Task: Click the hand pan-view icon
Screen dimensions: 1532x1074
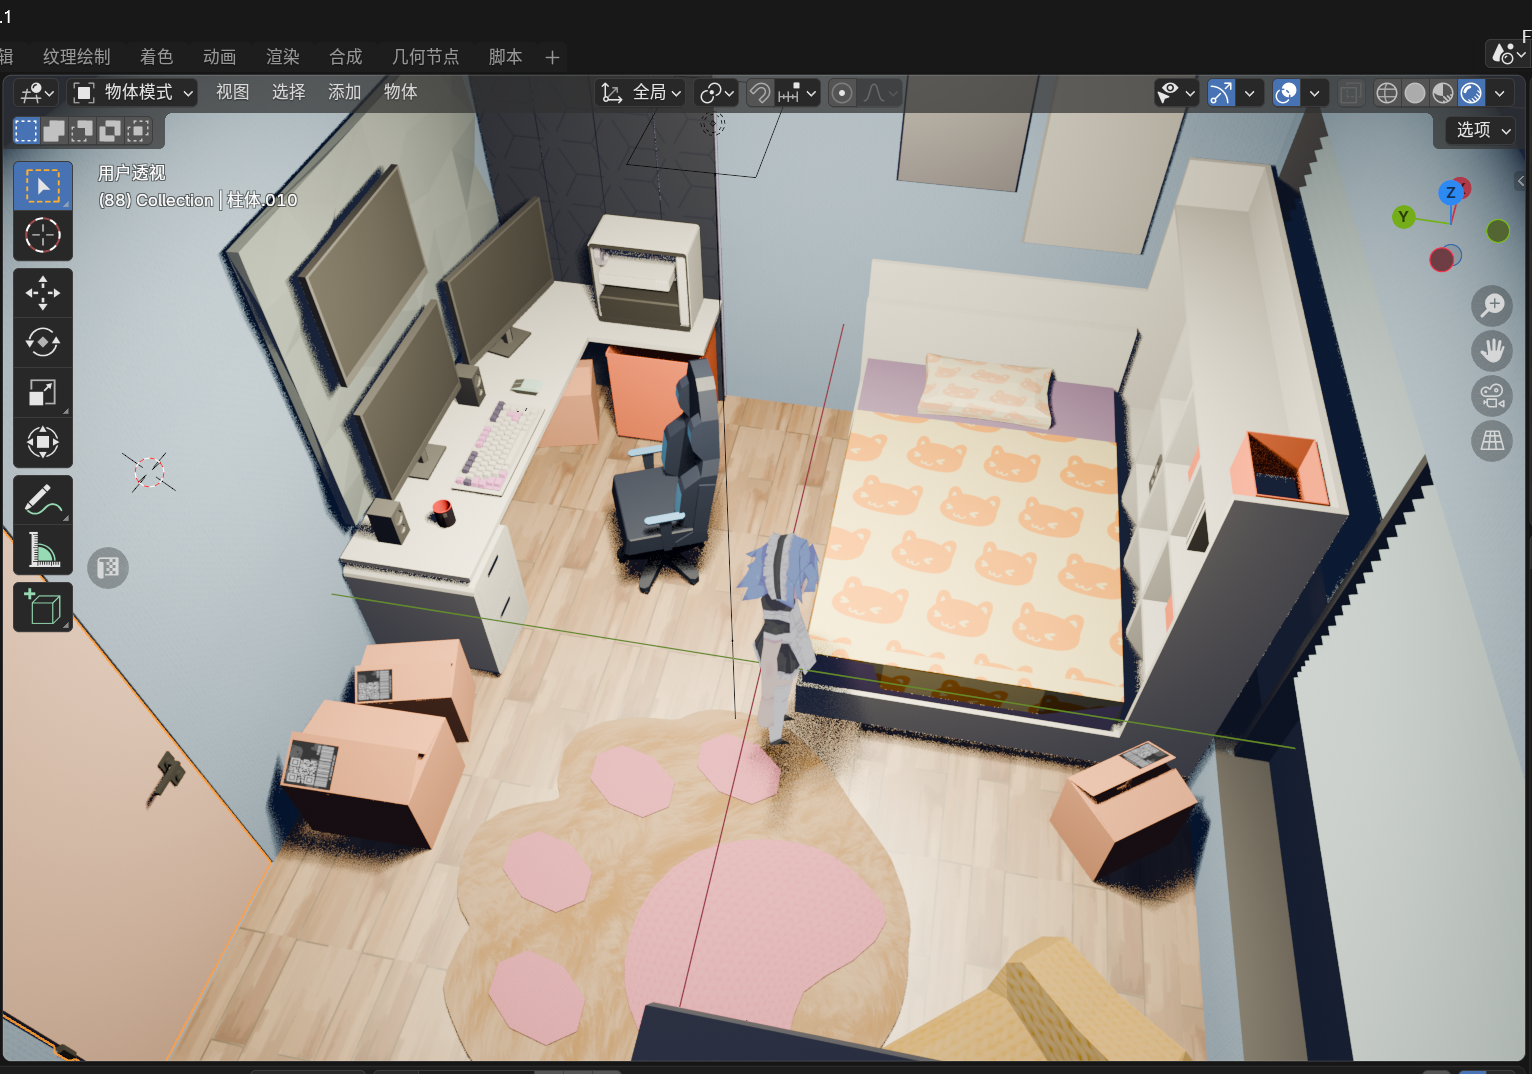Action: 1492,351
